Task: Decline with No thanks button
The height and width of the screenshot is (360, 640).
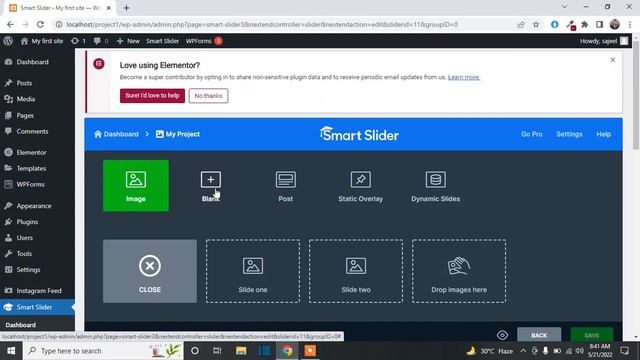Action: (208, 96)
